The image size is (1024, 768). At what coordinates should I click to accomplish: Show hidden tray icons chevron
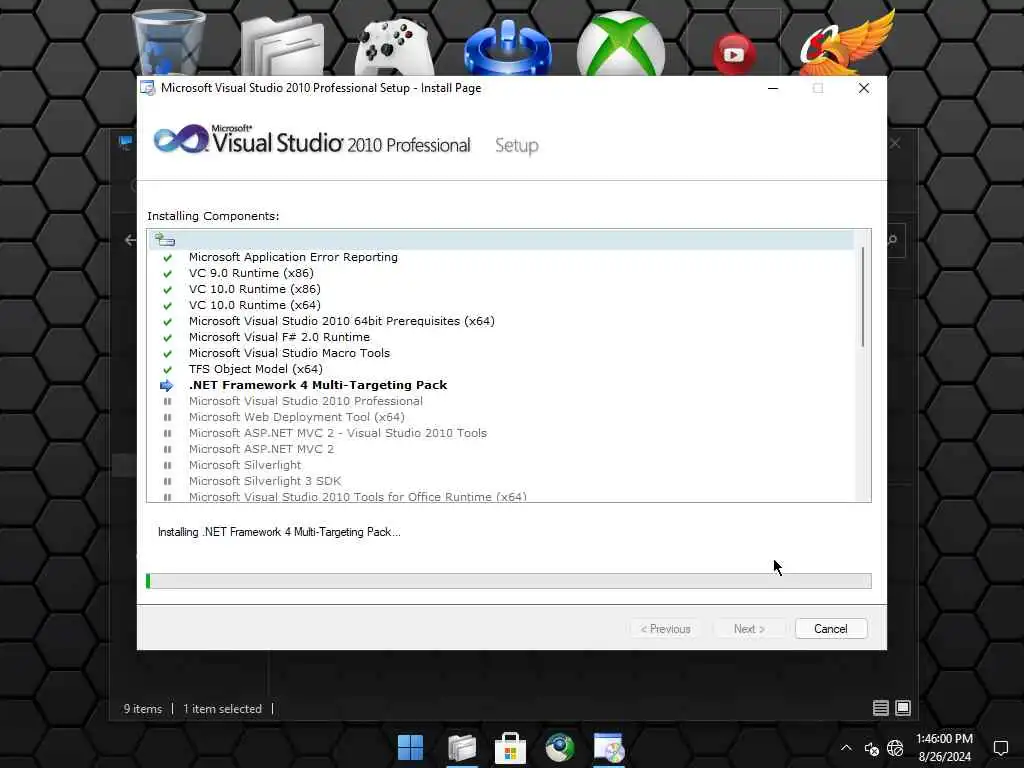coord(846,748)
